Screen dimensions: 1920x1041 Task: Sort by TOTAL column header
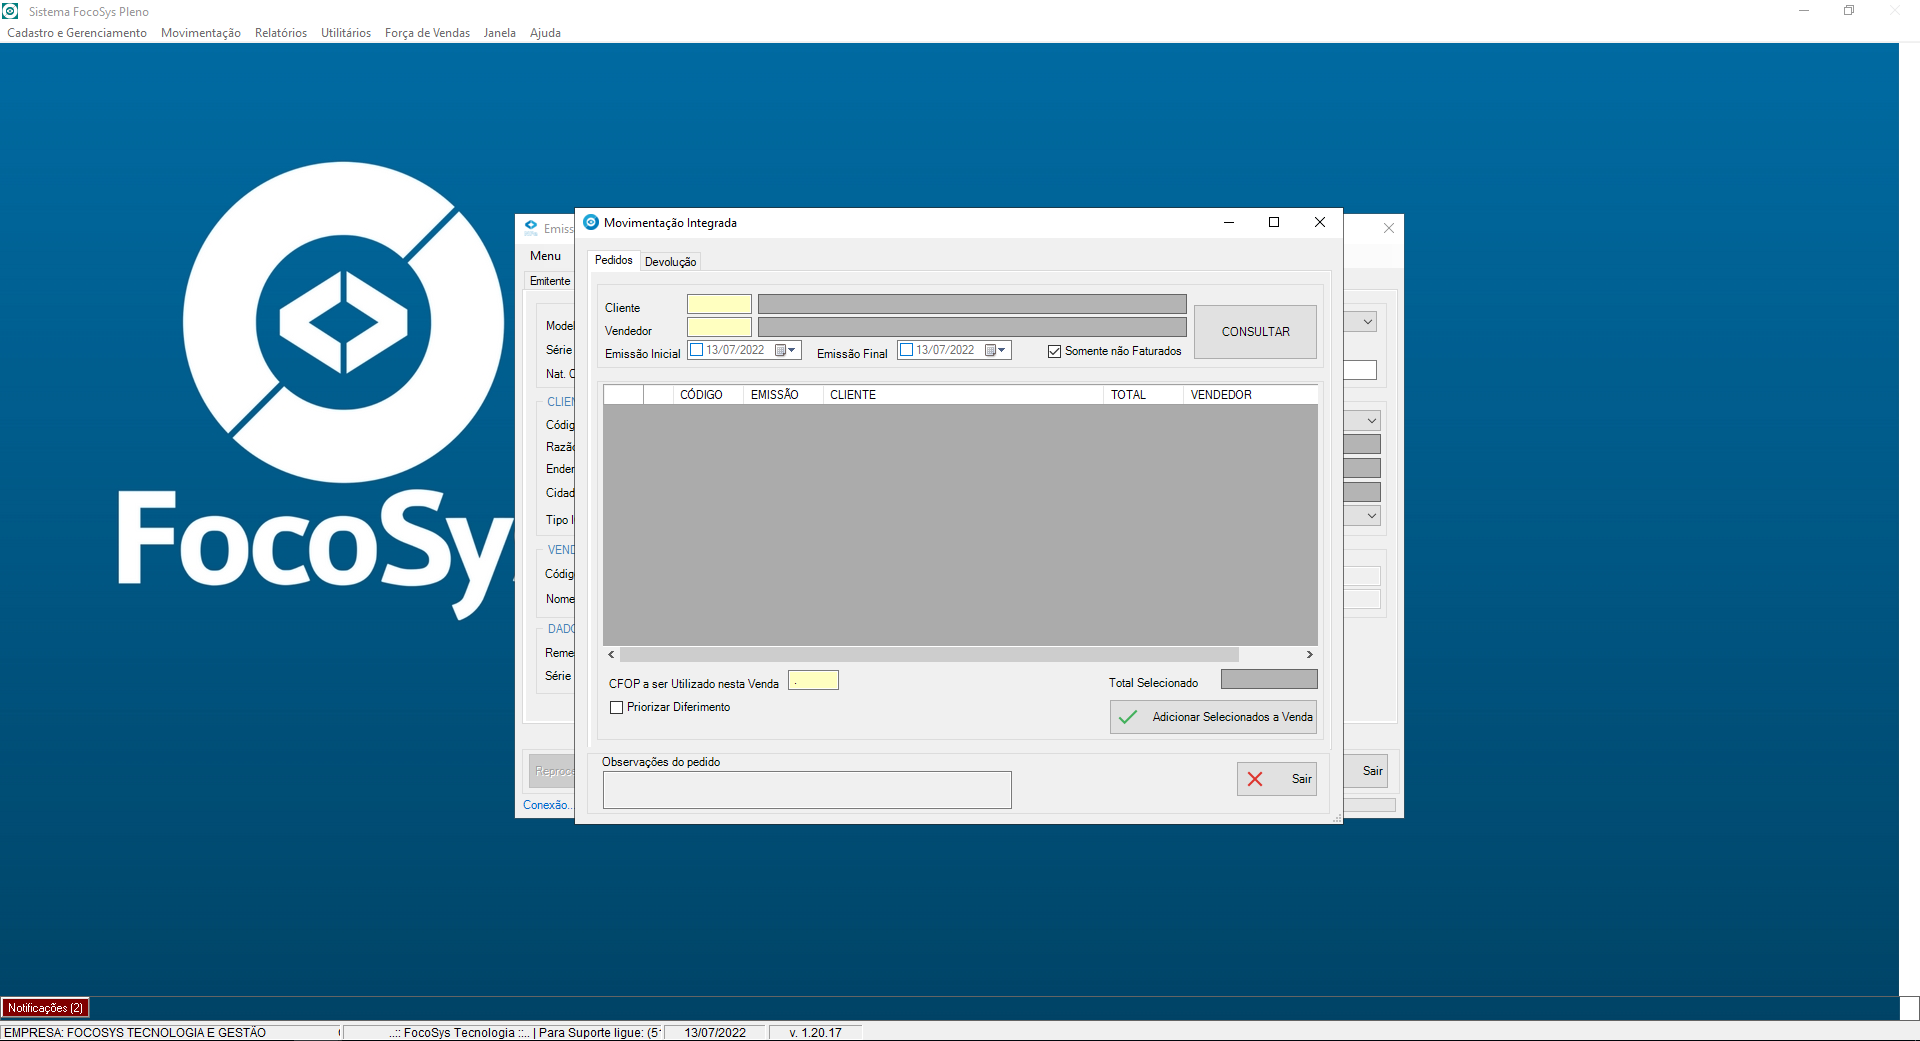(x=1143, y=395)
